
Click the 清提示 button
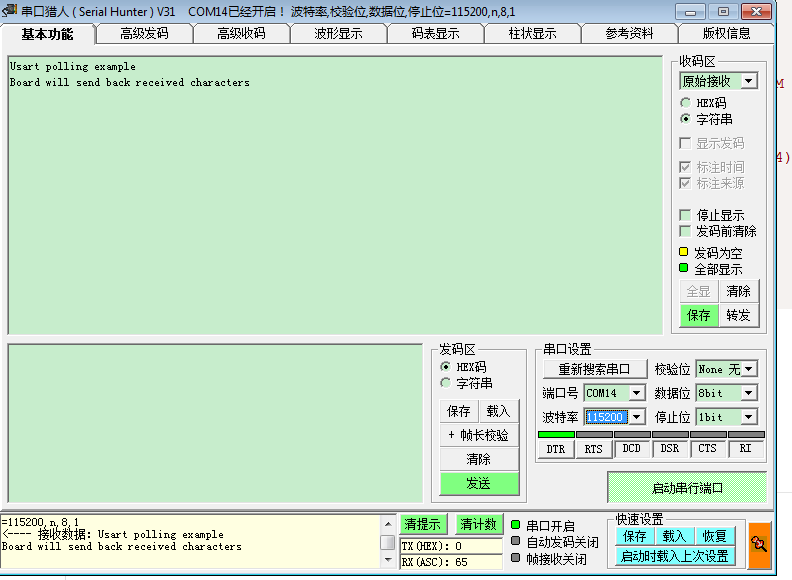click(x=423, y=525)
